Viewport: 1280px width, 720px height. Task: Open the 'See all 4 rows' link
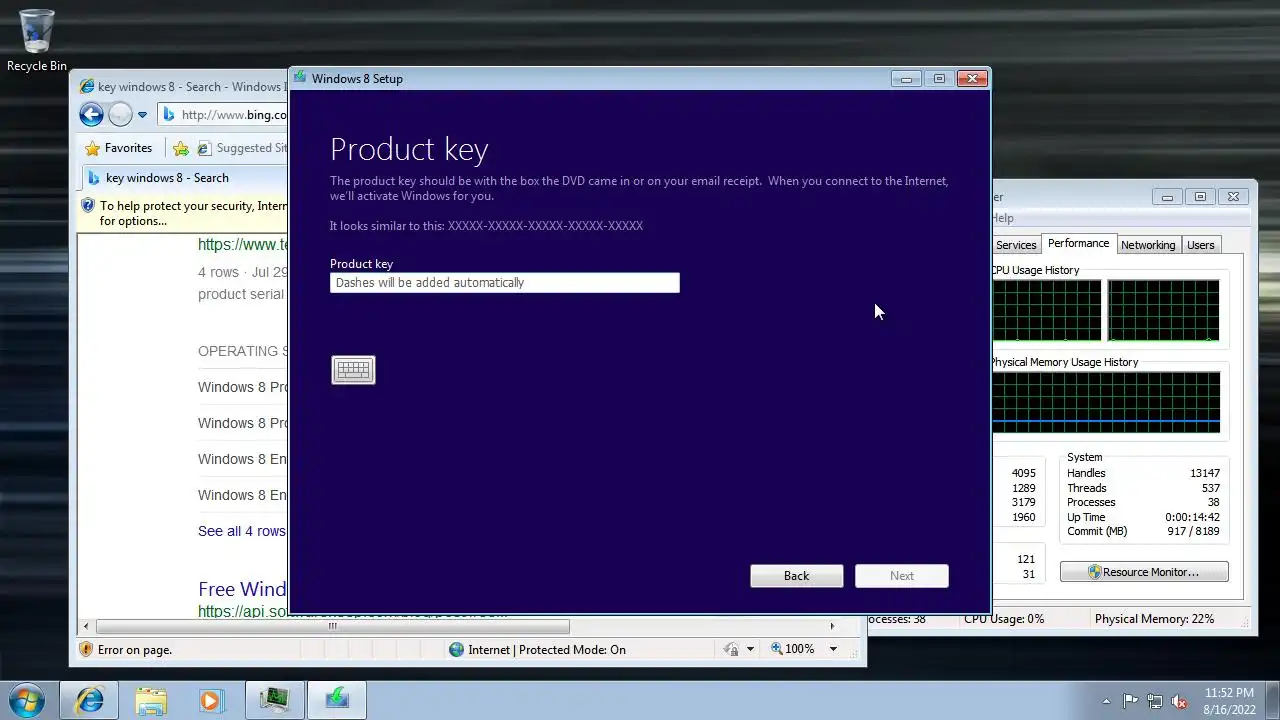(x=241, y=531)
